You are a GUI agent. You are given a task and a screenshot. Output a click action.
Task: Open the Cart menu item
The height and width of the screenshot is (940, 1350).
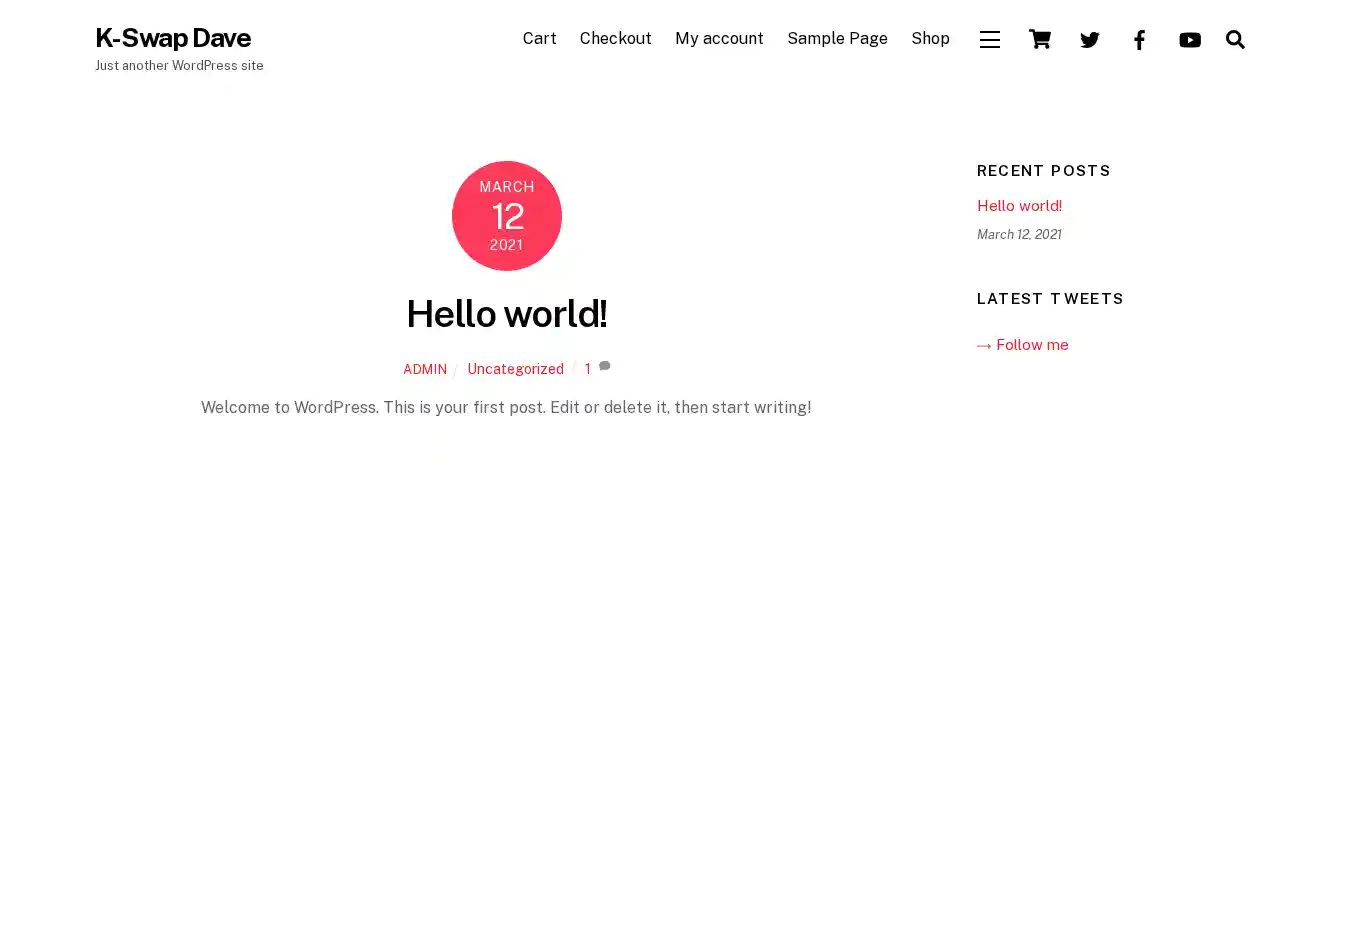539,39
